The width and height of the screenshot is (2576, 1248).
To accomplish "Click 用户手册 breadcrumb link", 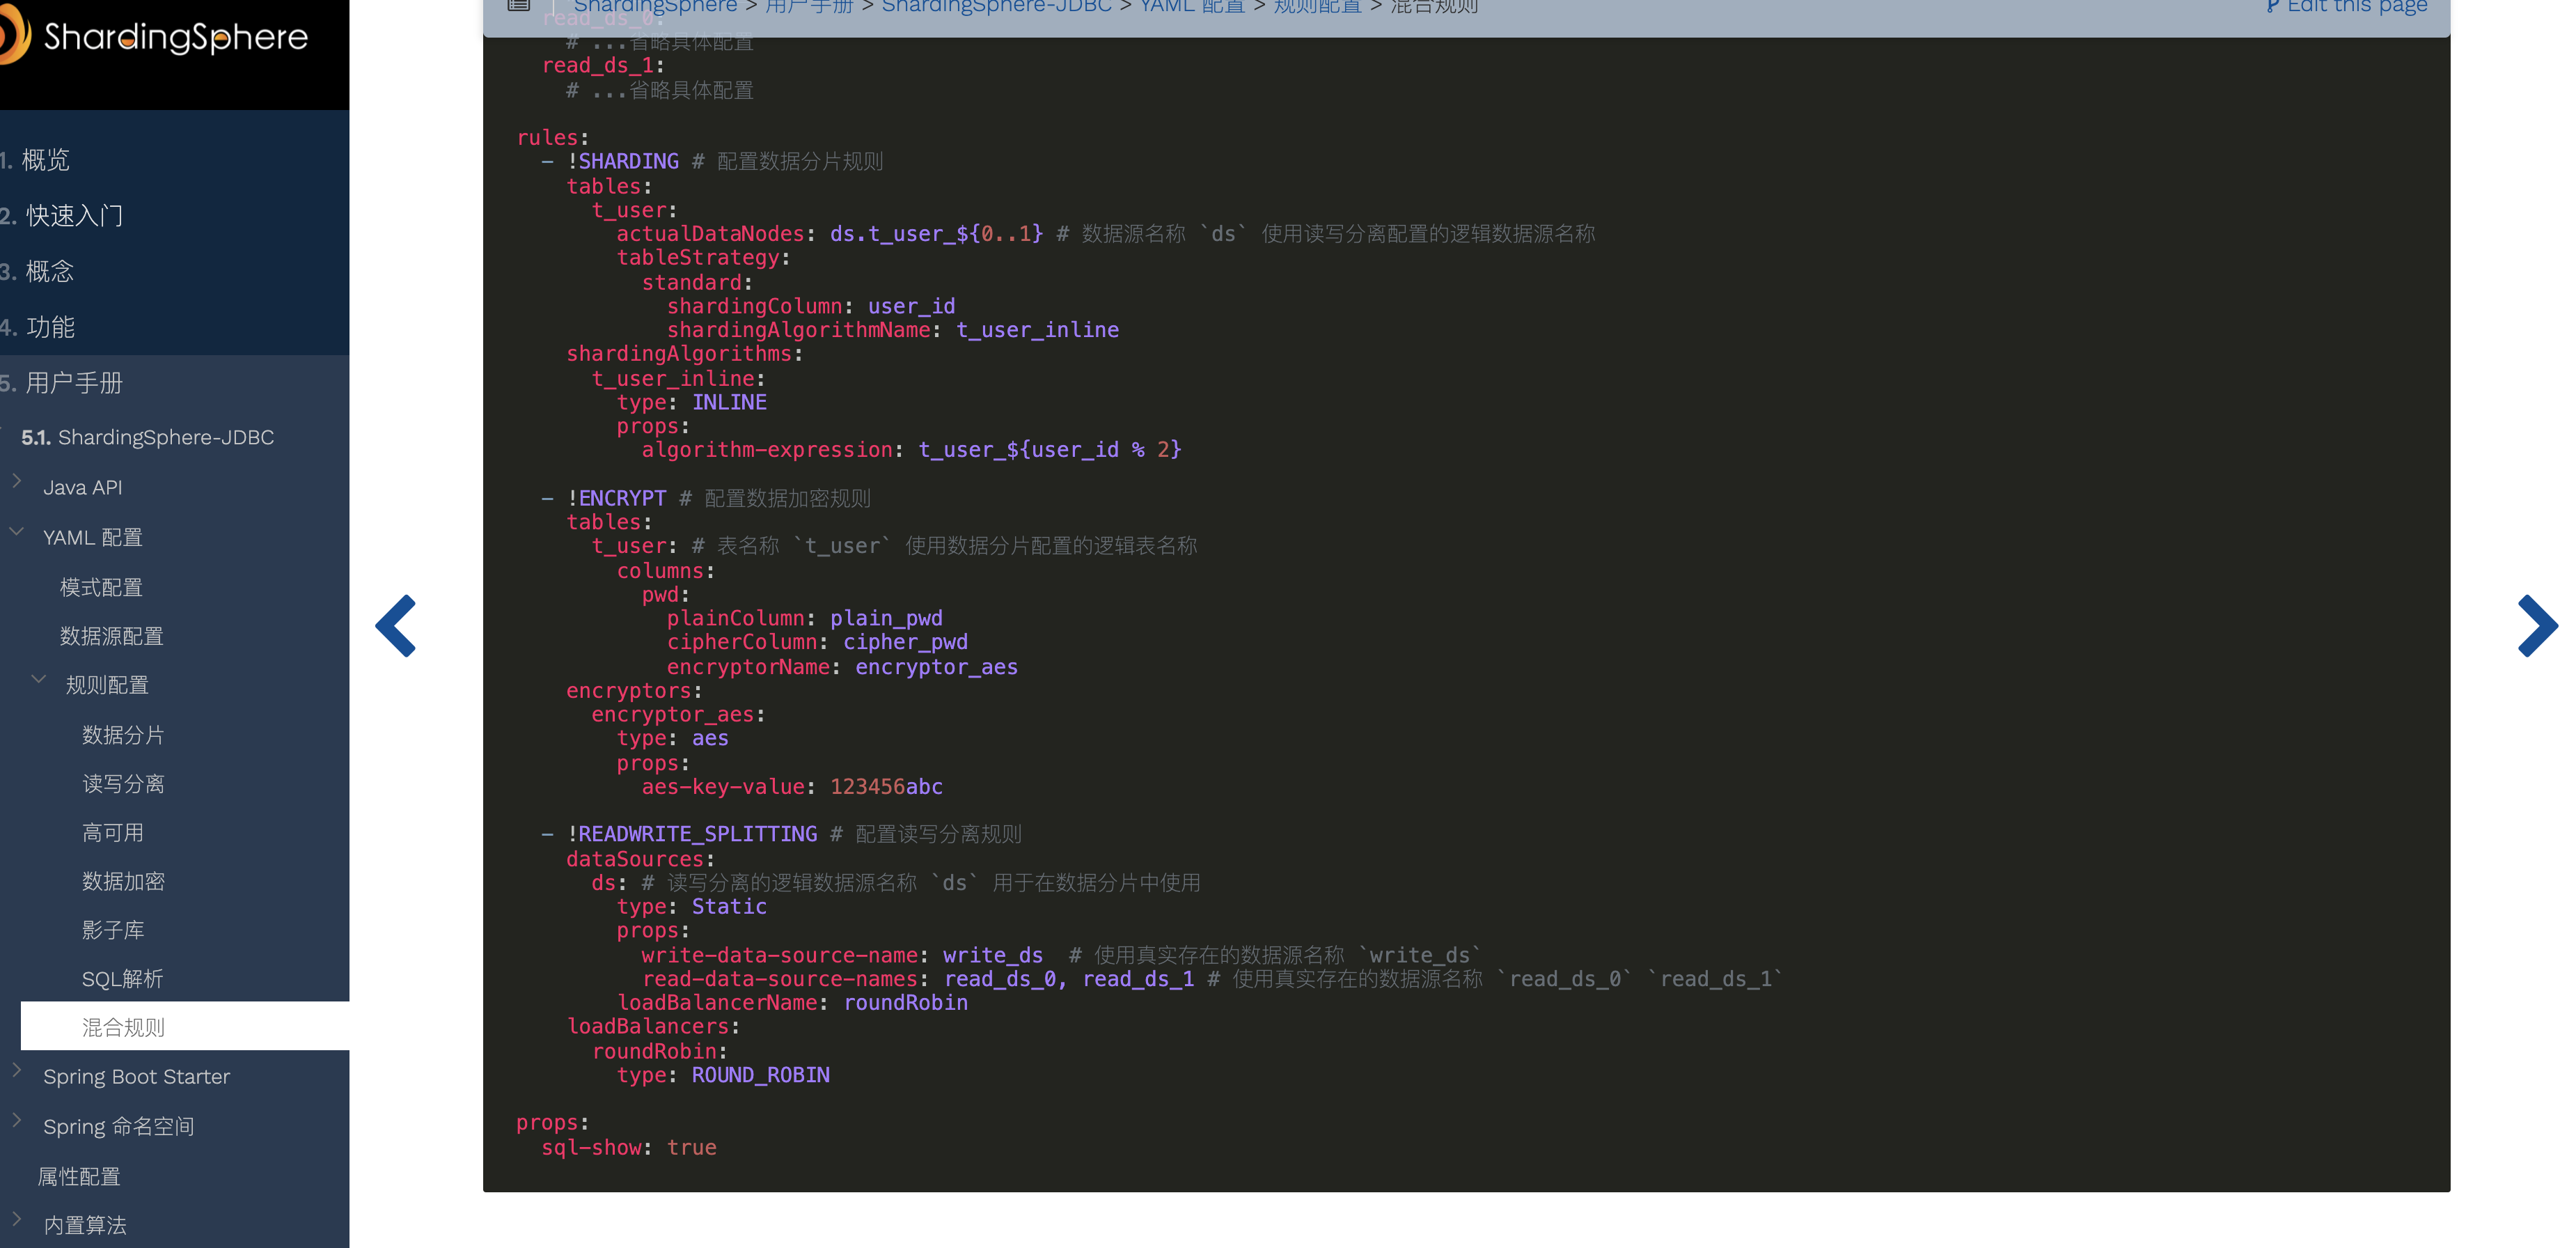I will point(808,6).
